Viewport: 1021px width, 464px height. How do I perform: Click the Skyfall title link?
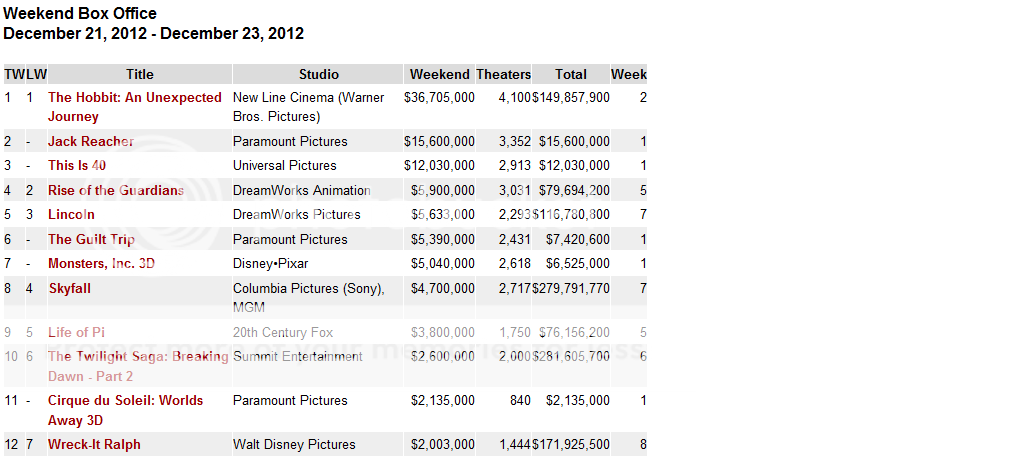tap(70, 289)
